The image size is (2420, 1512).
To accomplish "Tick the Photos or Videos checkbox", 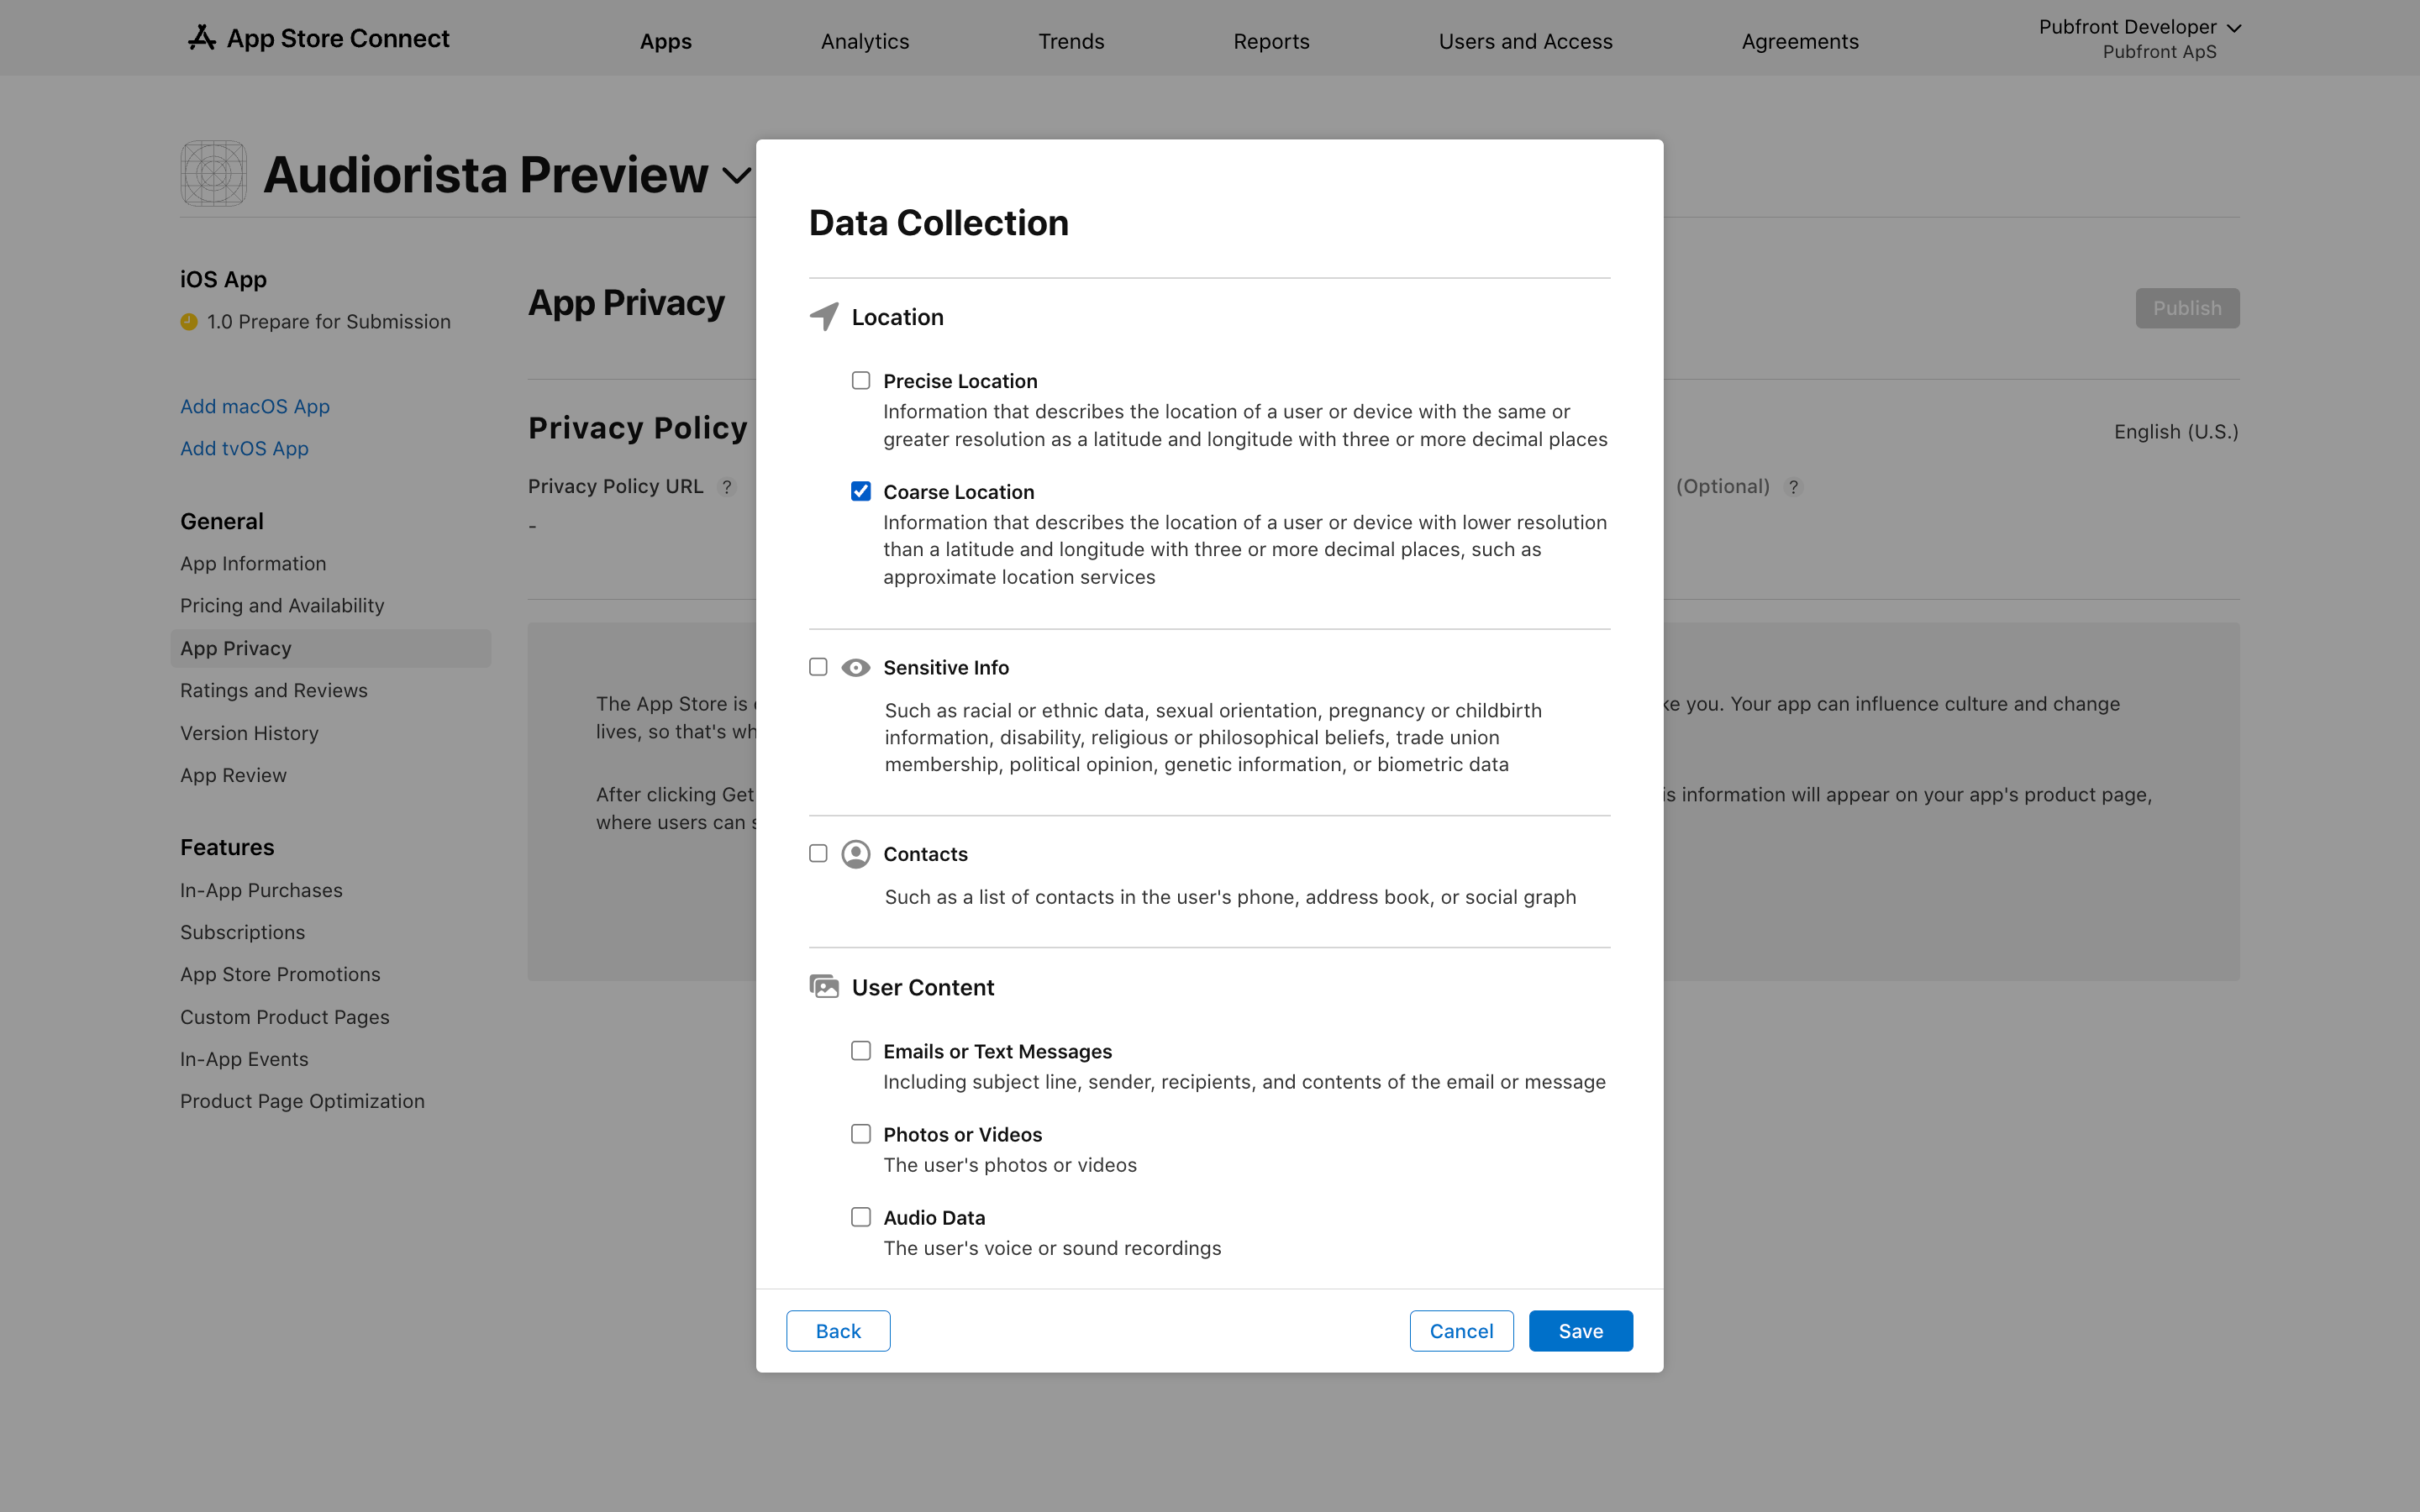I will point(861,1134).
